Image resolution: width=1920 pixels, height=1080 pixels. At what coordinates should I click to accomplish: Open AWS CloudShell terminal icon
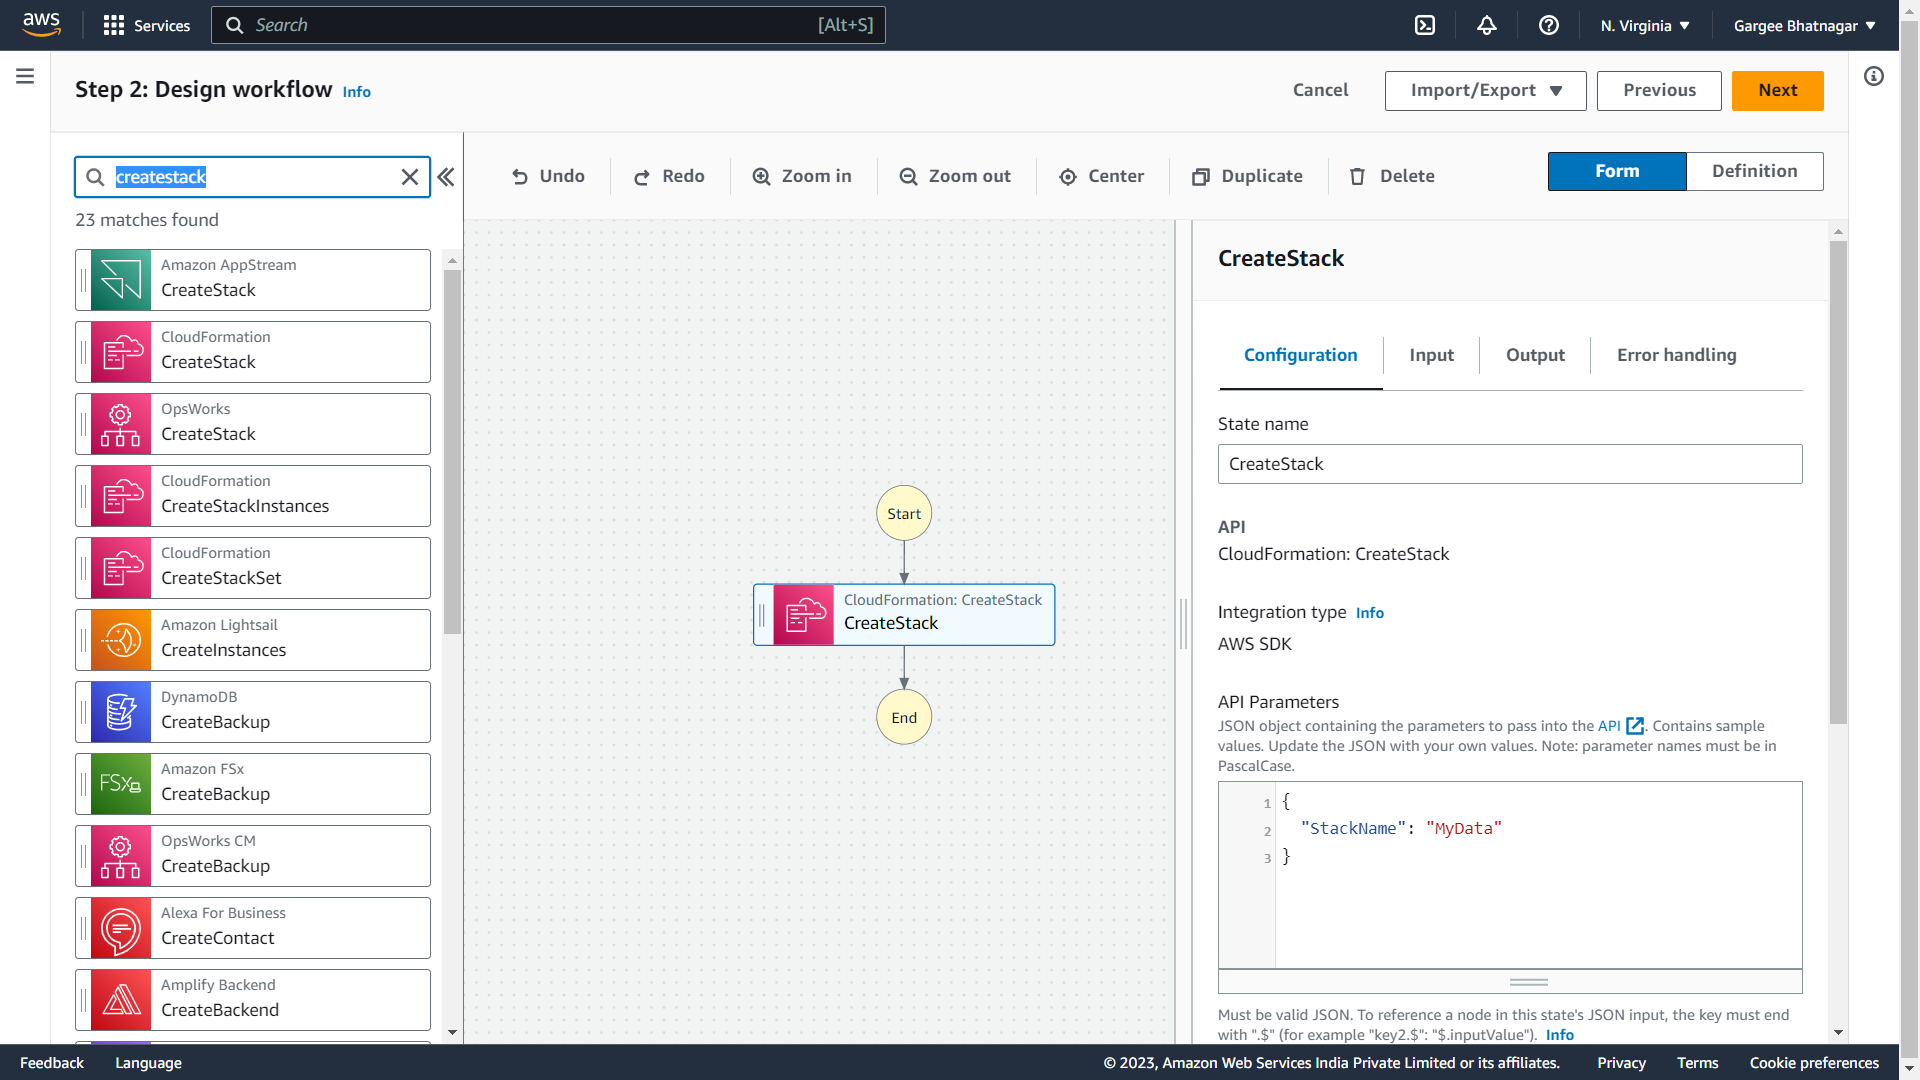[x=1425, y=26]
